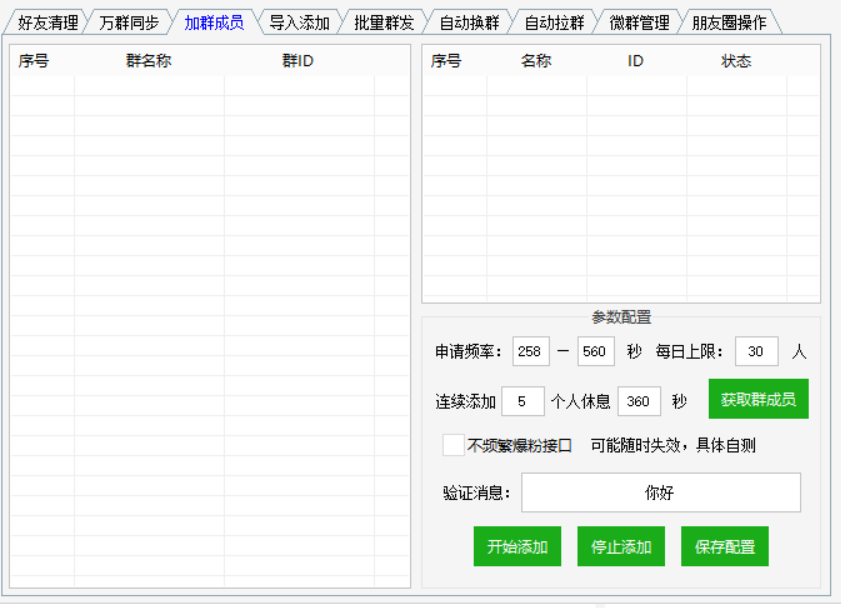This screenshot has height=608, width=841.
Task: Click the 获取群成员 button
Action: pyautogui.click(x=758, y=399)
